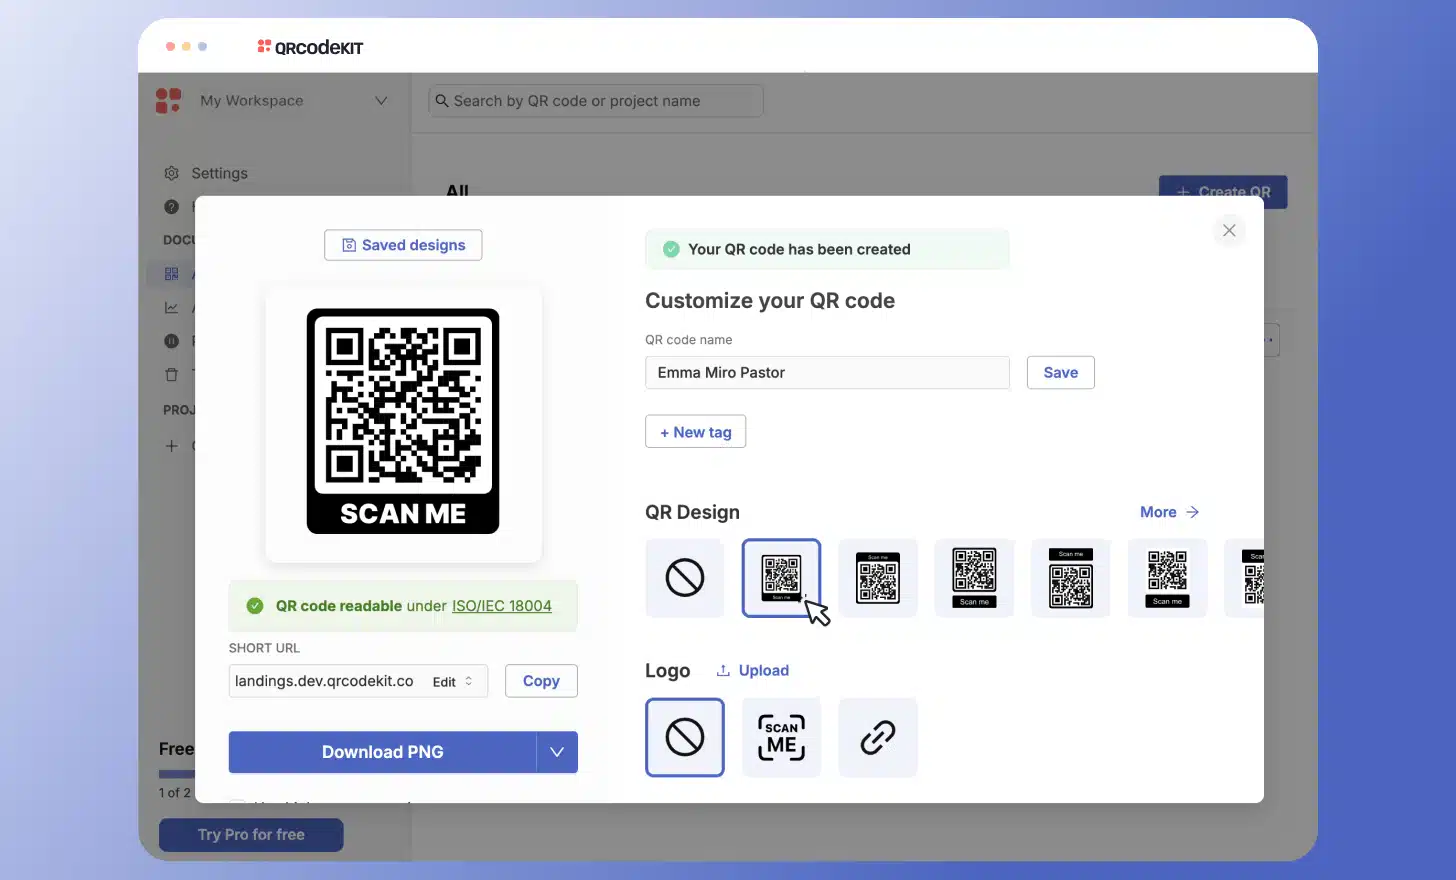
Task: Click the QR codes grid sidebar icon
Action: pyautogui.click(x=172, y=274)
